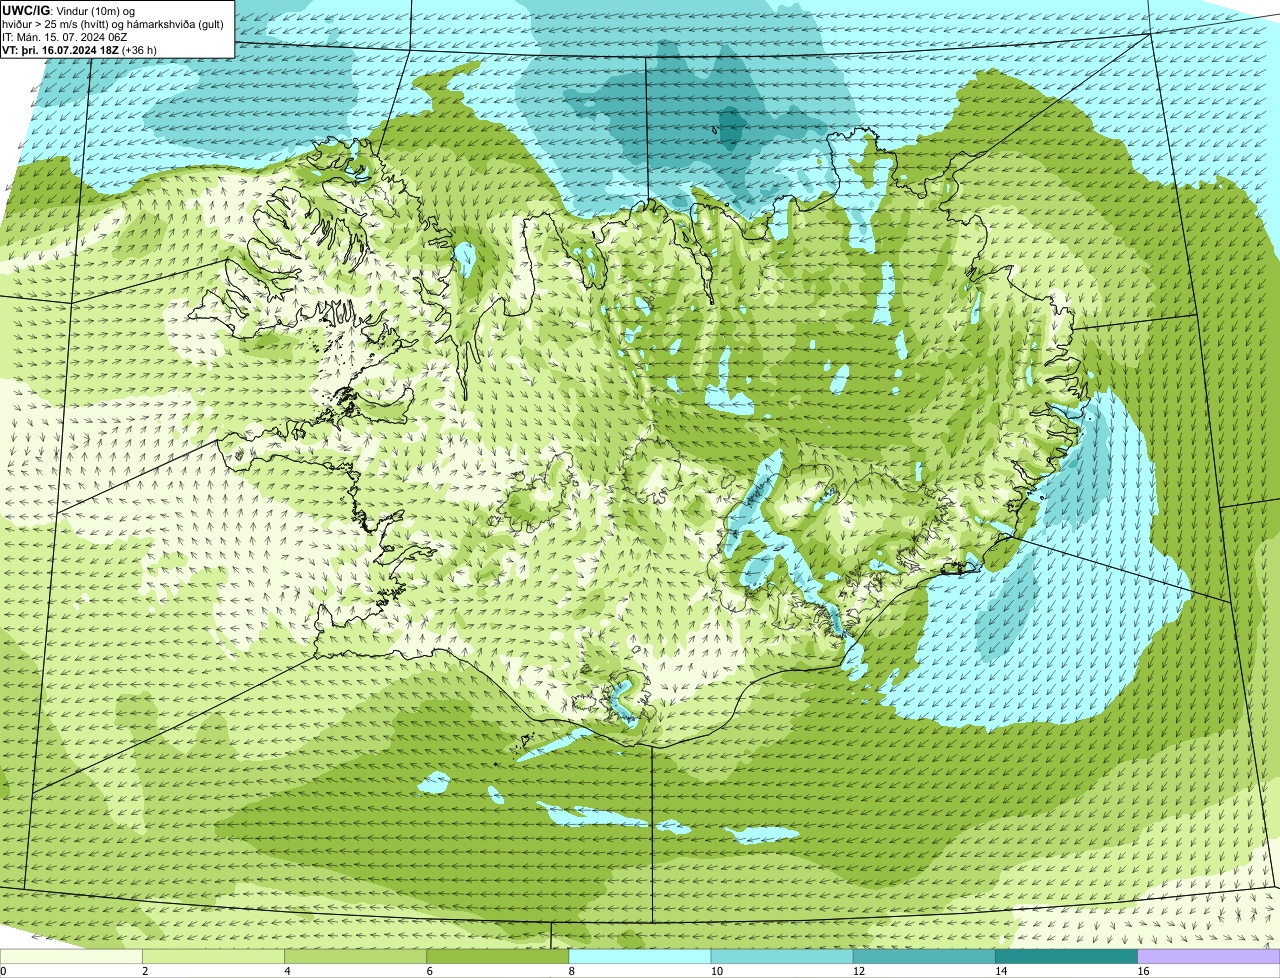Image resolution: width=1280 pixels, height=978 pixels.
Task: Click the legend scale label '8'
Action: coord(571,971)
